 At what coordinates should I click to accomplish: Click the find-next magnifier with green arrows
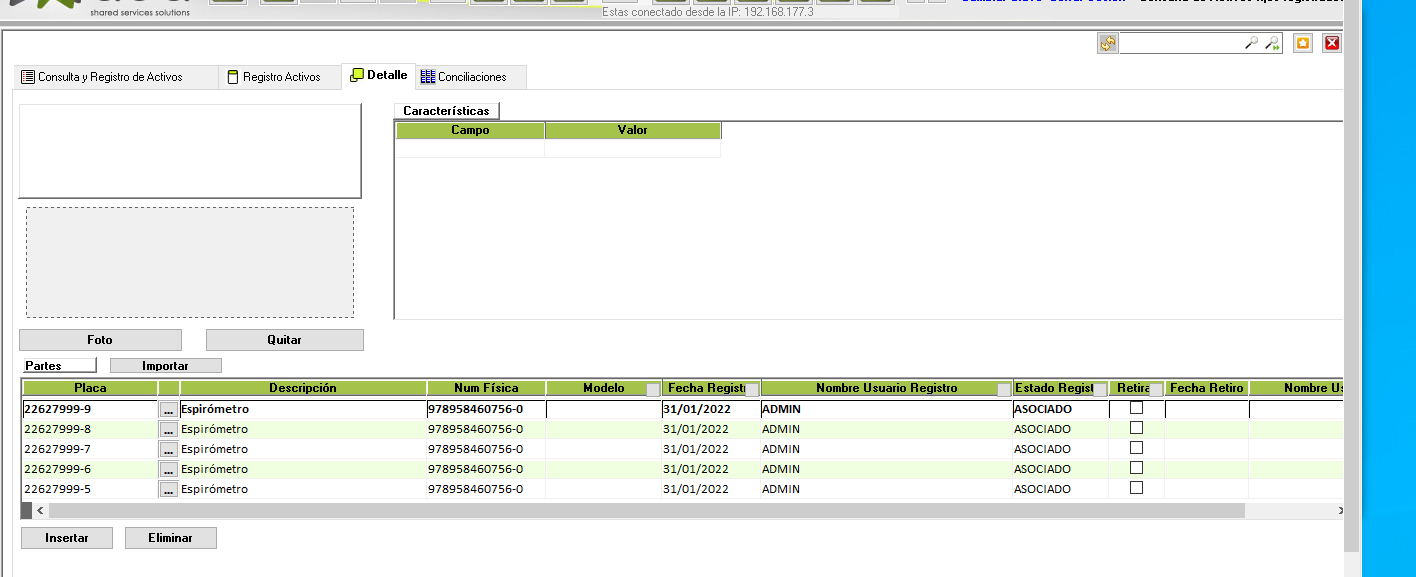[1272, 43]
